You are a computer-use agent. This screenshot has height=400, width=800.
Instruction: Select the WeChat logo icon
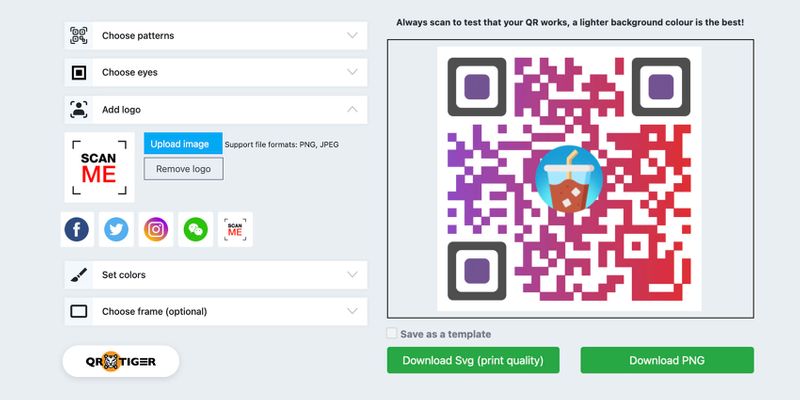[196, 229]
